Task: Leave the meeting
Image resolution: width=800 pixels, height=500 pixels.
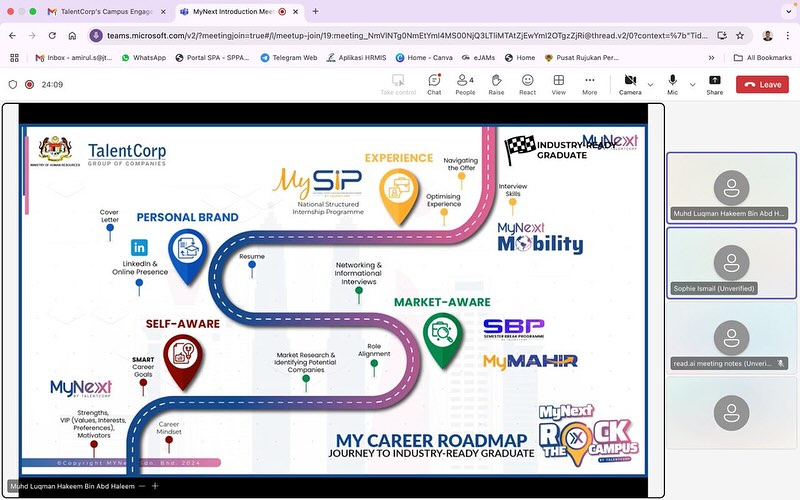Action: 762,85
